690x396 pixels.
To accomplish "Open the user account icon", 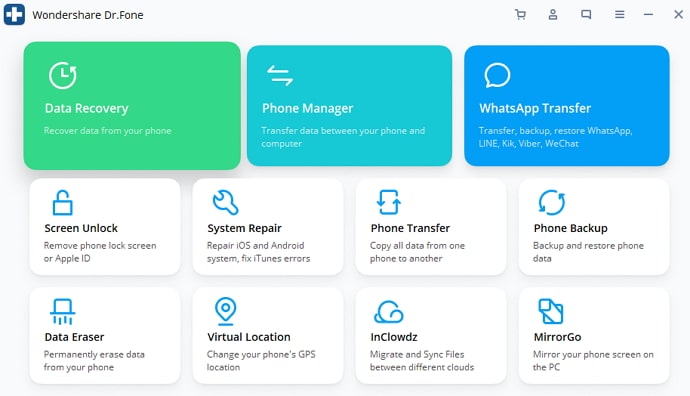I will click(553, 15).
